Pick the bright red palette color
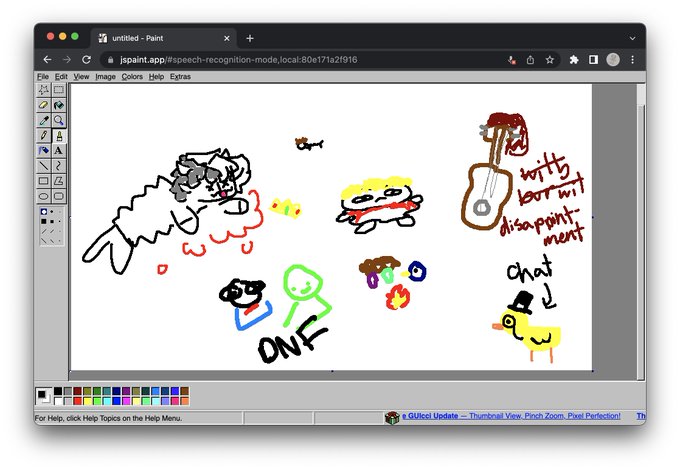 pos(78,401)
